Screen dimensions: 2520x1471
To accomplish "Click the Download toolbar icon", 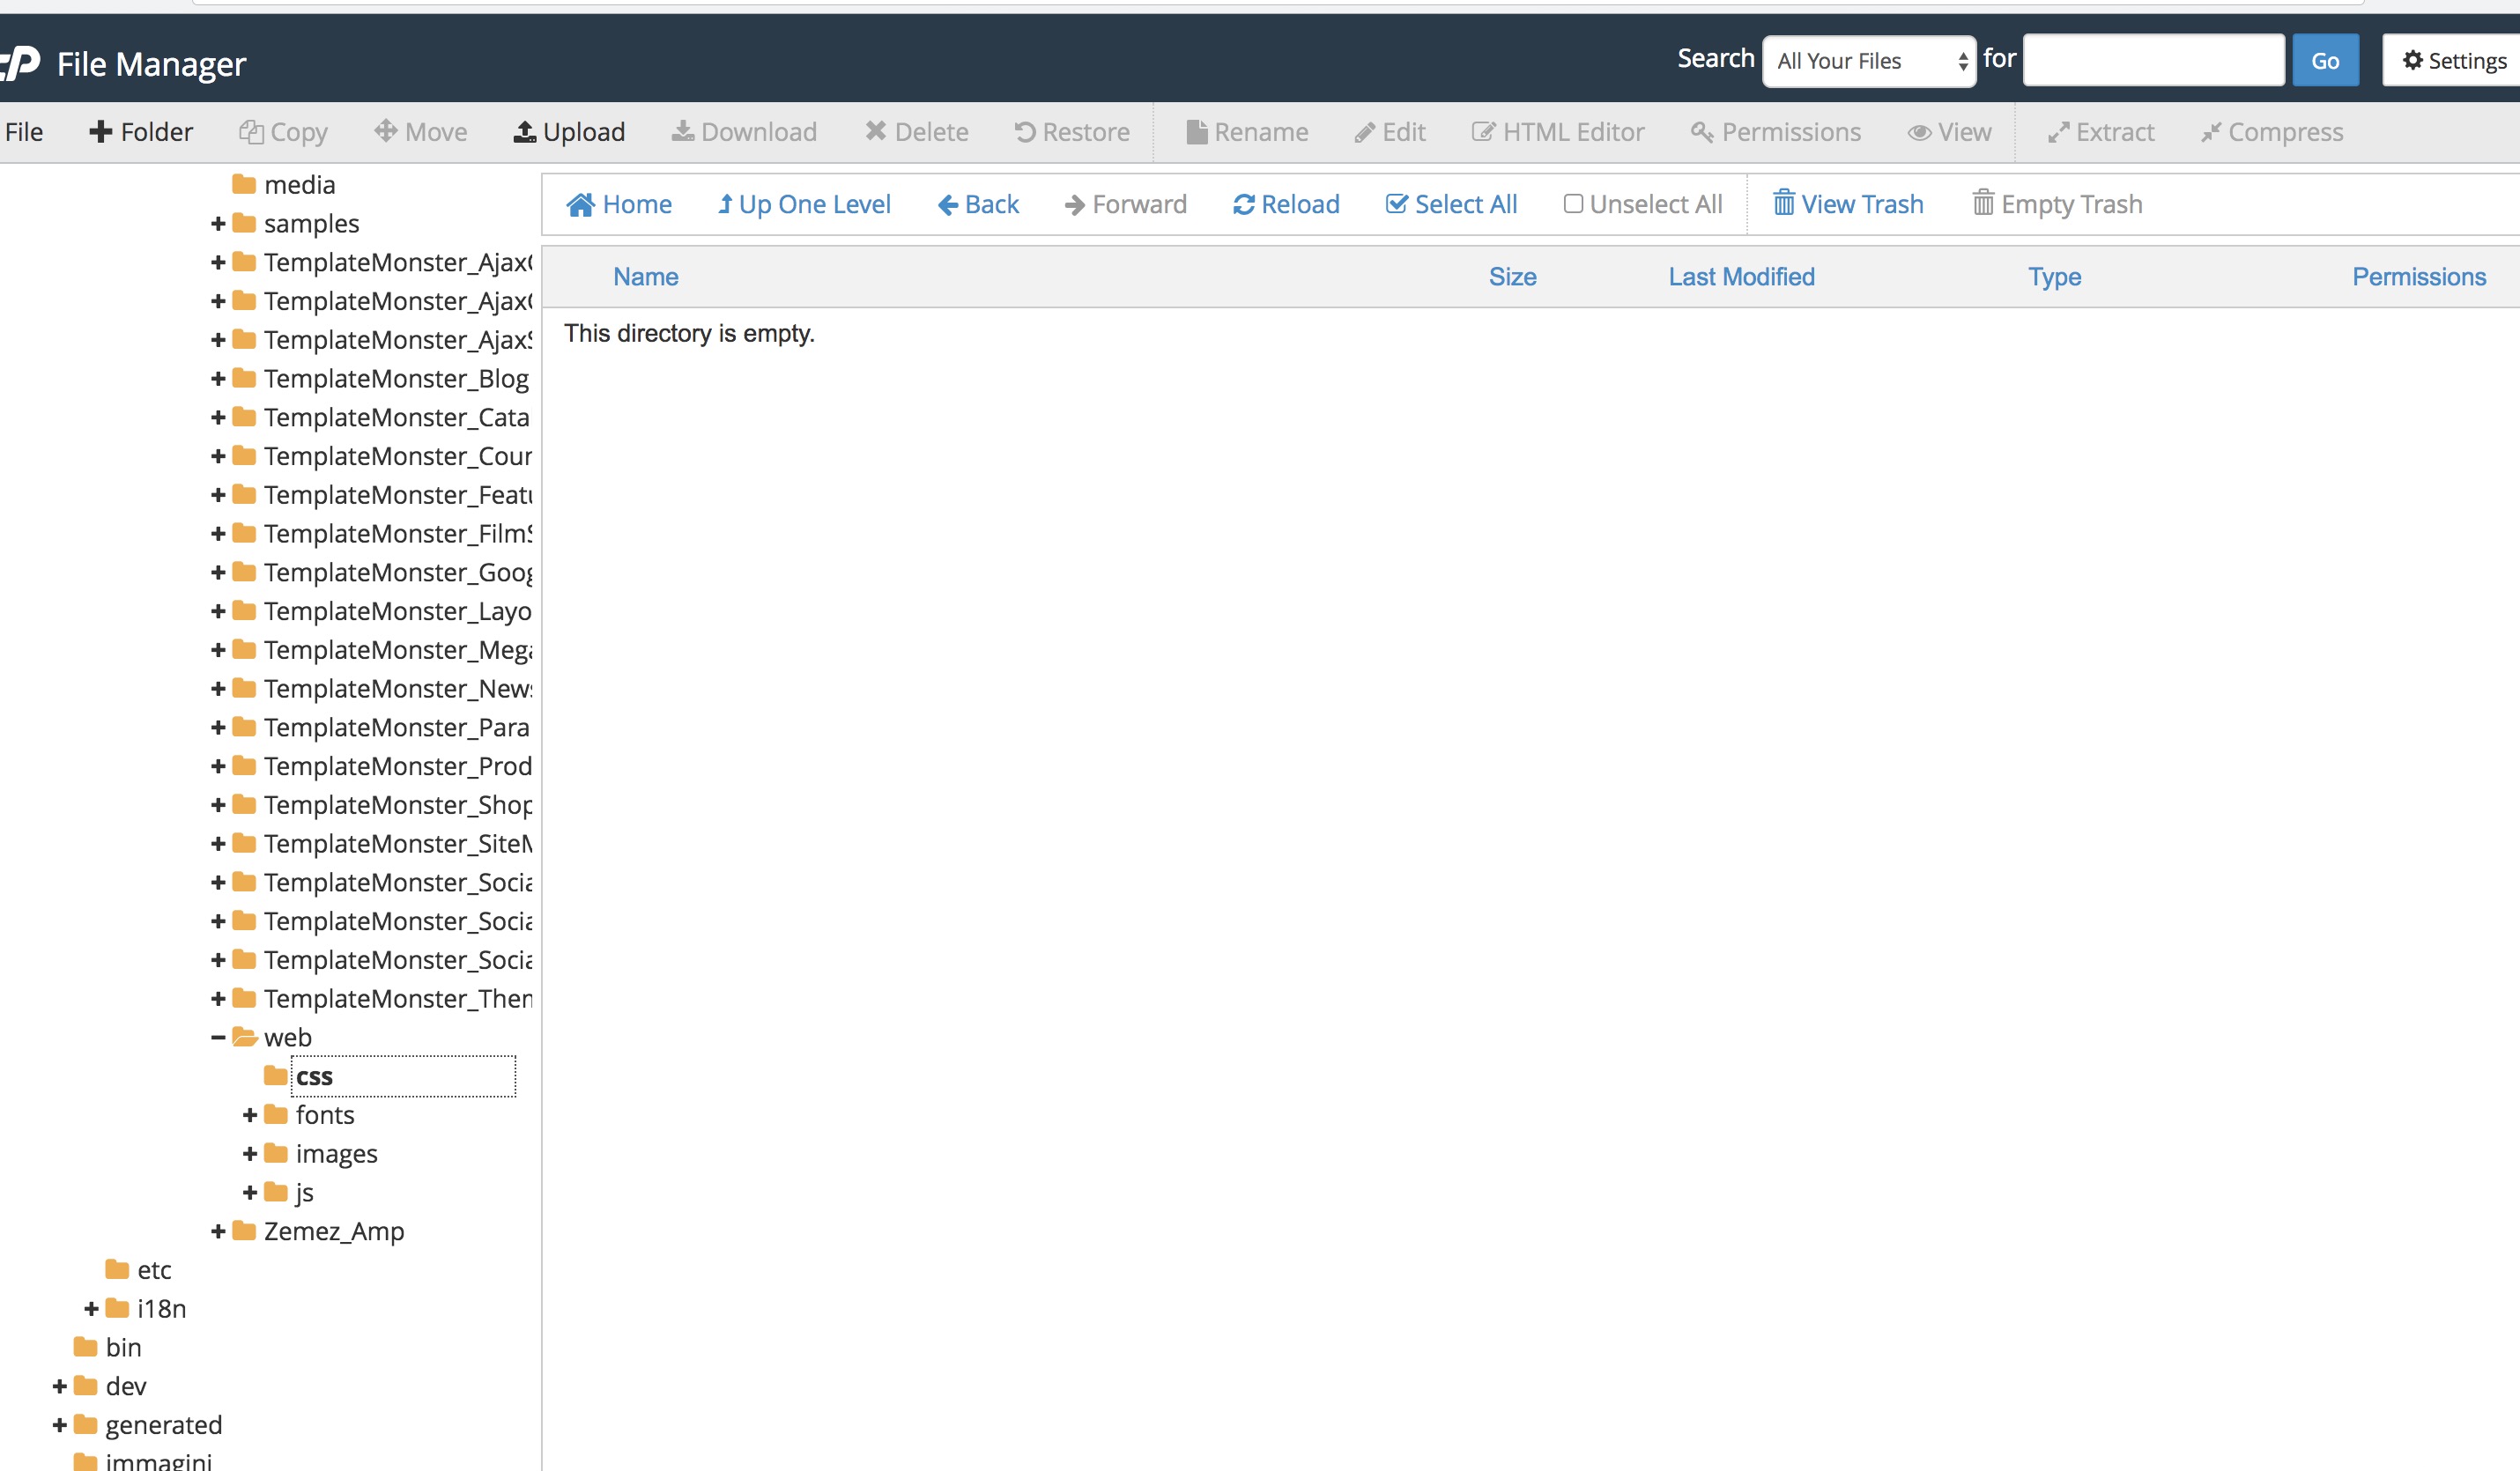I will (684, 131).
